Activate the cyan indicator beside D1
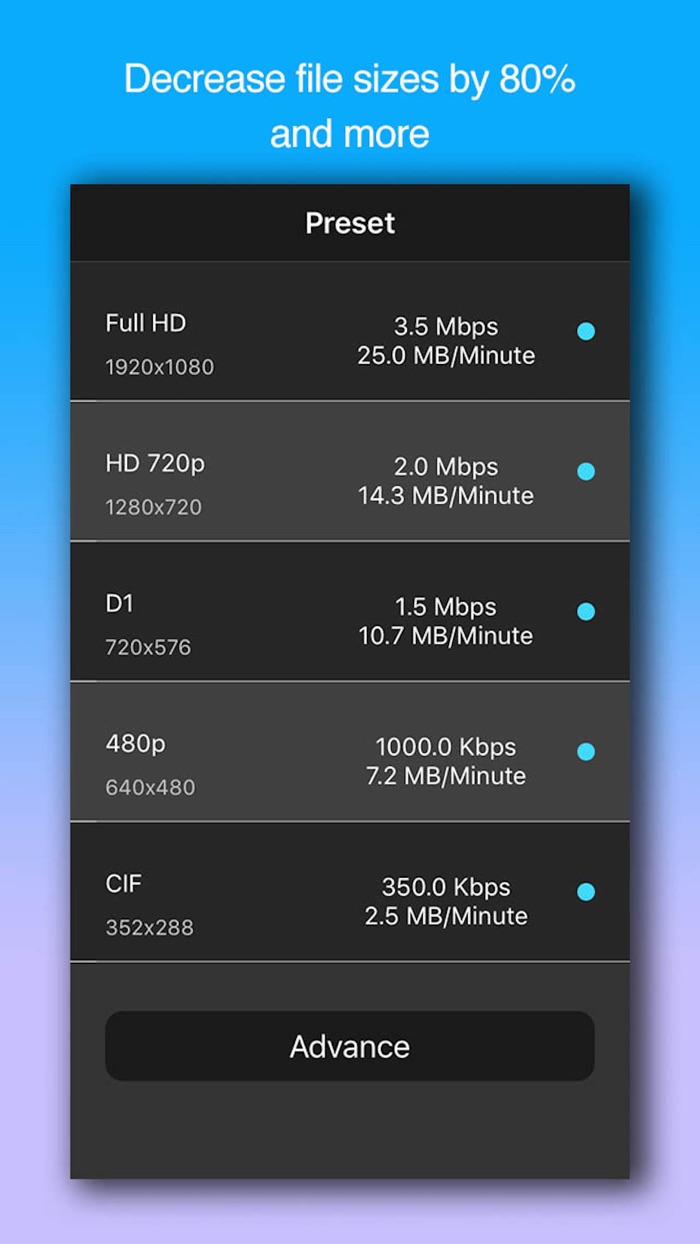The height and width of the screenshot is (1244, 700). [x=586, y=611]
